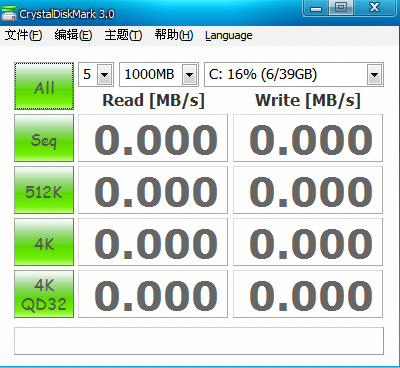Open the 帮助(H) menu

coord(174,35)
